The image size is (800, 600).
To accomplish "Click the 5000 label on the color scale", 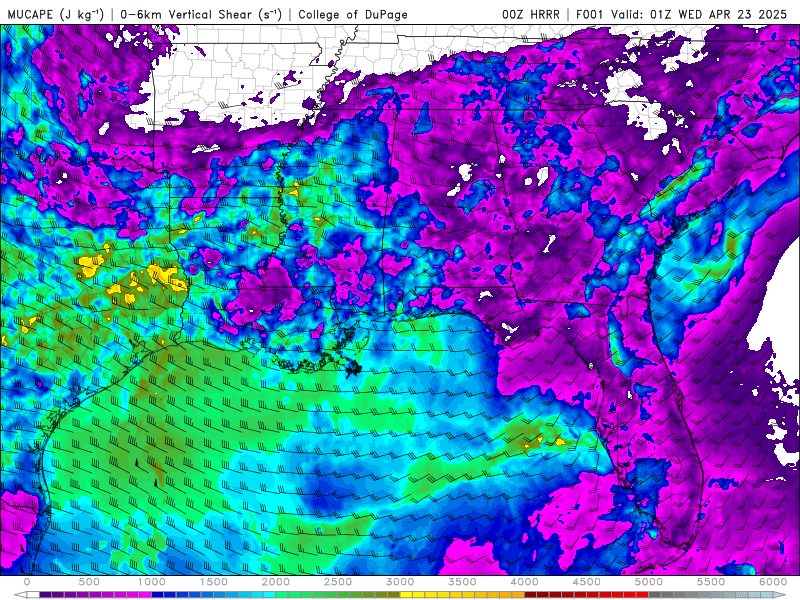I will (x=649, y=582).
